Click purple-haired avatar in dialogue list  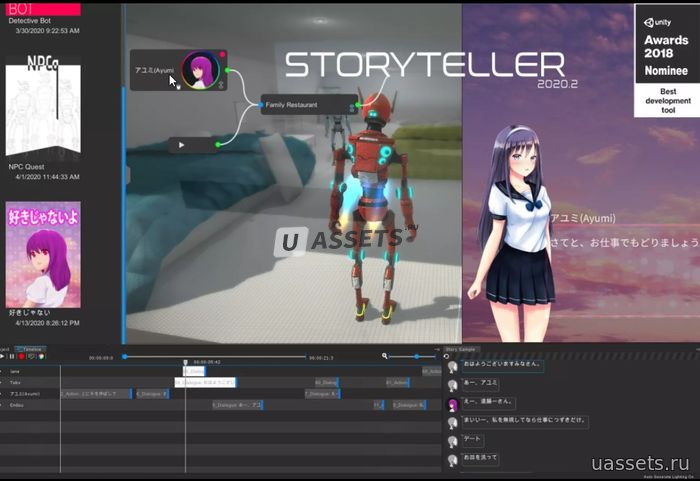[x=453, y=405]
